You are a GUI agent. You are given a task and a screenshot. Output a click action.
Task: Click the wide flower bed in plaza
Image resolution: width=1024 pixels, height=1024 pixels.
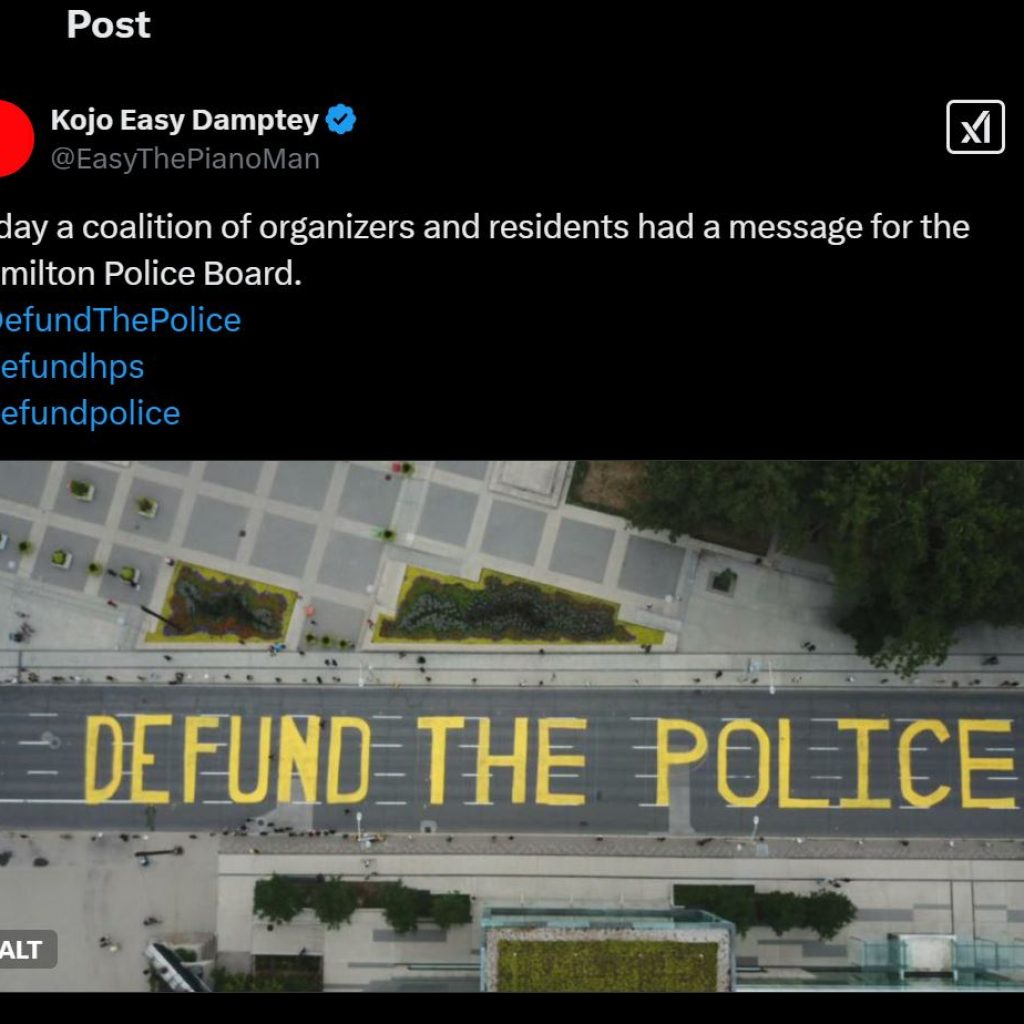(516, 607)
